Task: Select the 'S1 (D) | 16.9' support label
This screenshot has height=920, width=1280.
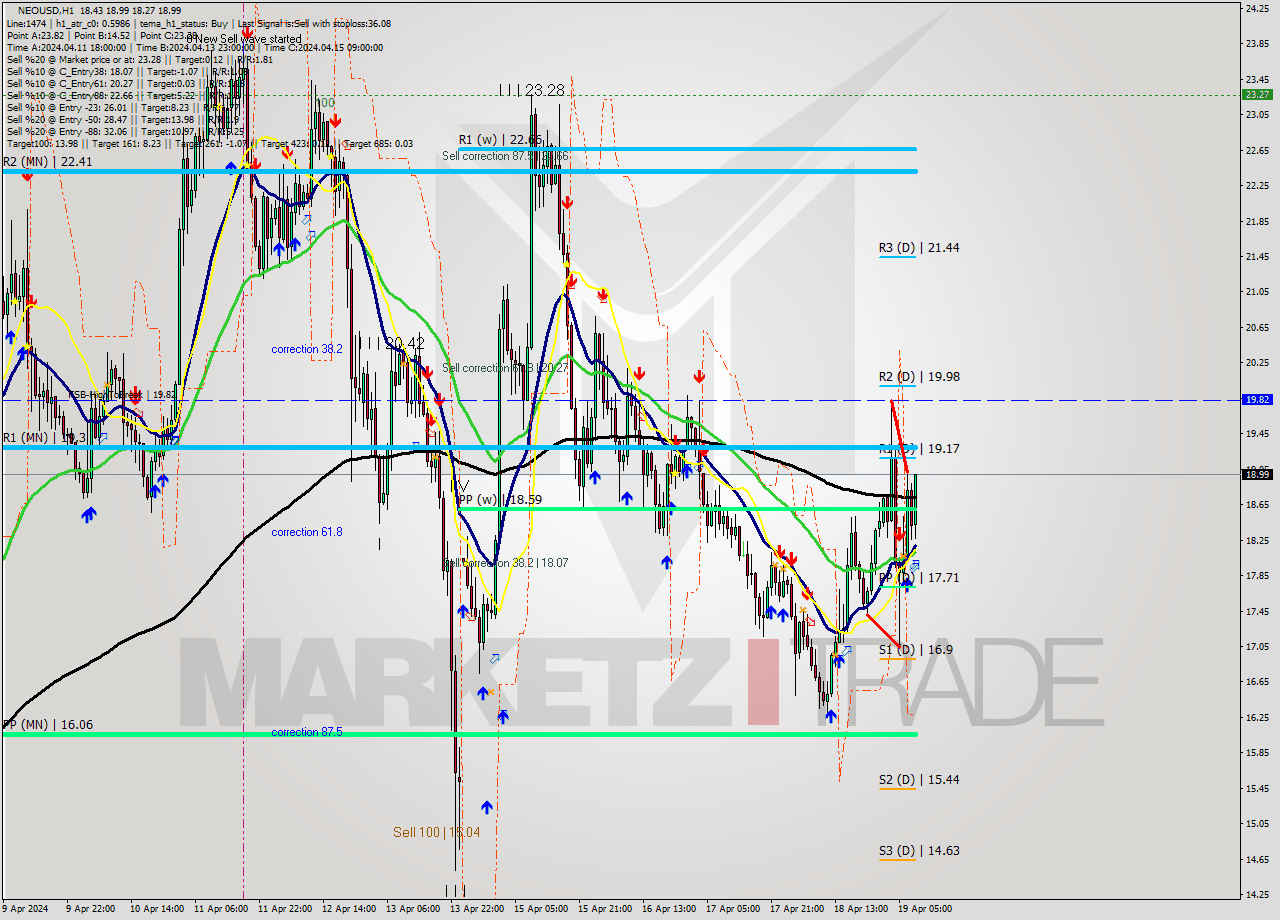Action: pos(916,650)
